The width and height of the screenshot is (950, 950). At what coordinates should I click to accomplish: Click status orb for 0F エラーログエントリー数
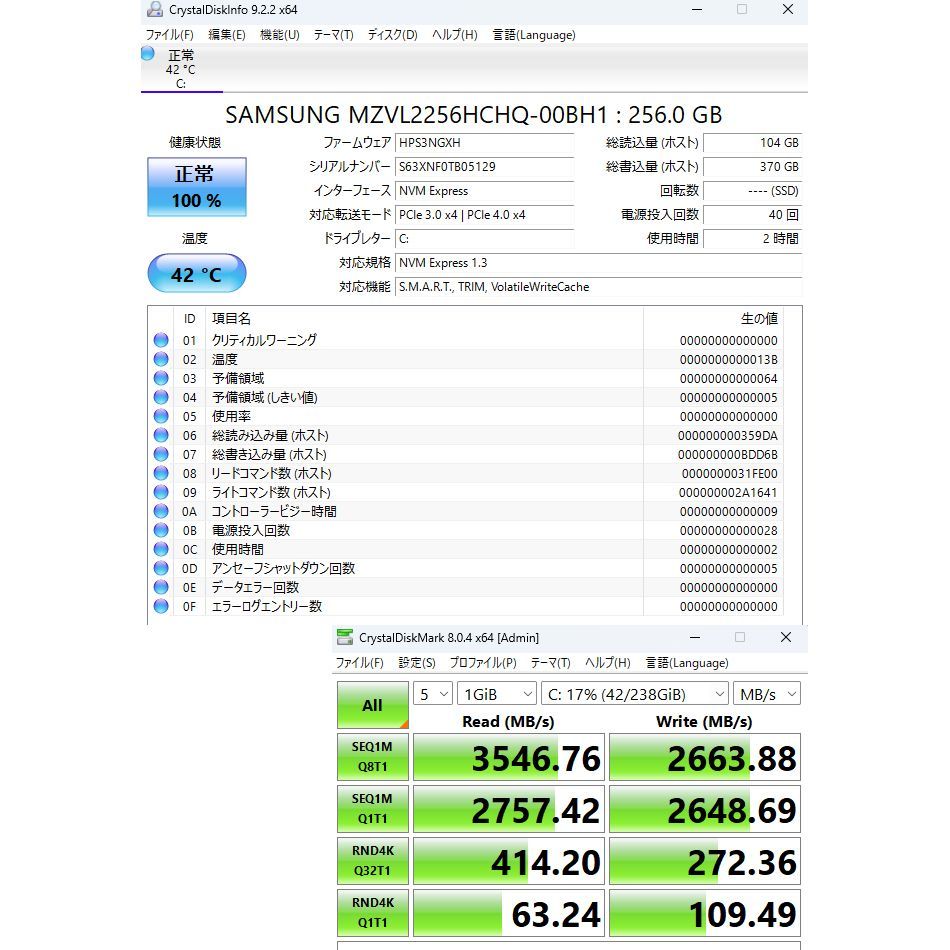(x=161, y=606)
